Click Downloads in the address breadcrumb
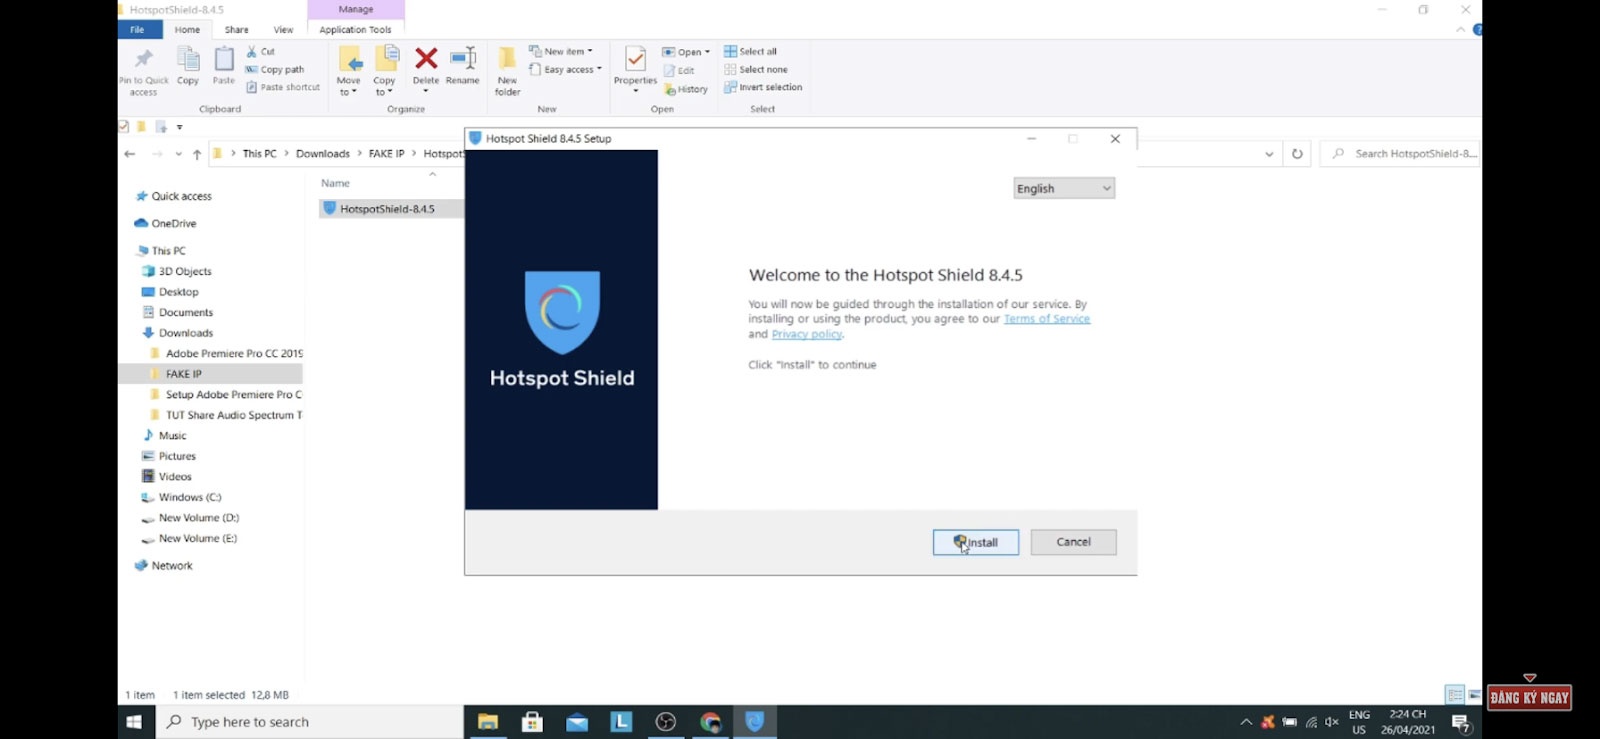 point(323,154)
